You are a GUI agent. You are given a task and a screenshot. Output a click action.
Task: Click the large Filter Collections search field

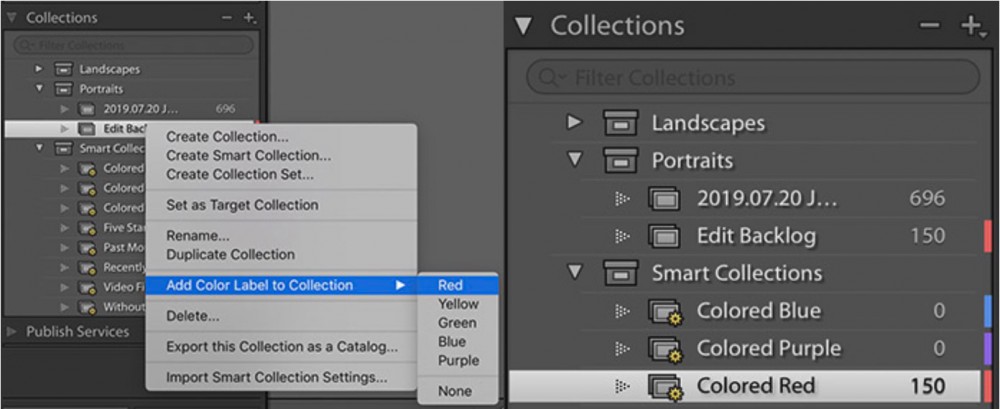[x=753, y=78]
